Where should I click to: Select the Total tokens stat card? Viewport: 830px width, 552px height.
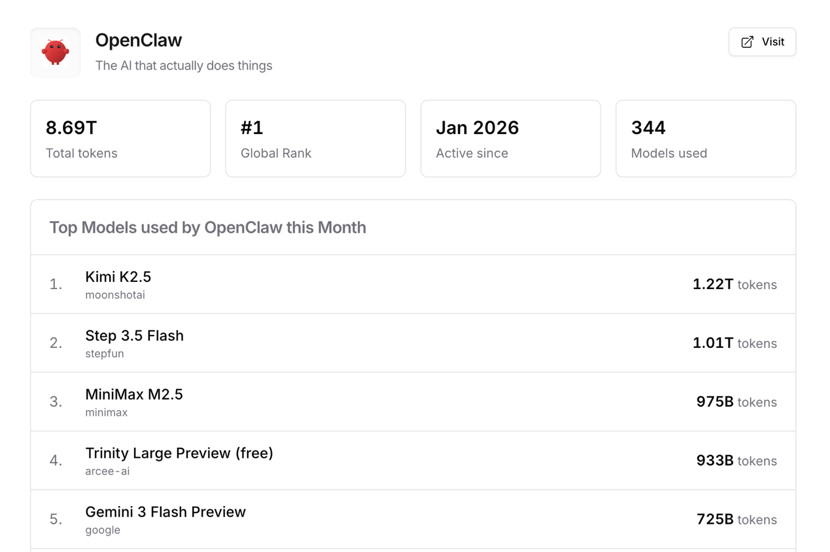(120, 139)
